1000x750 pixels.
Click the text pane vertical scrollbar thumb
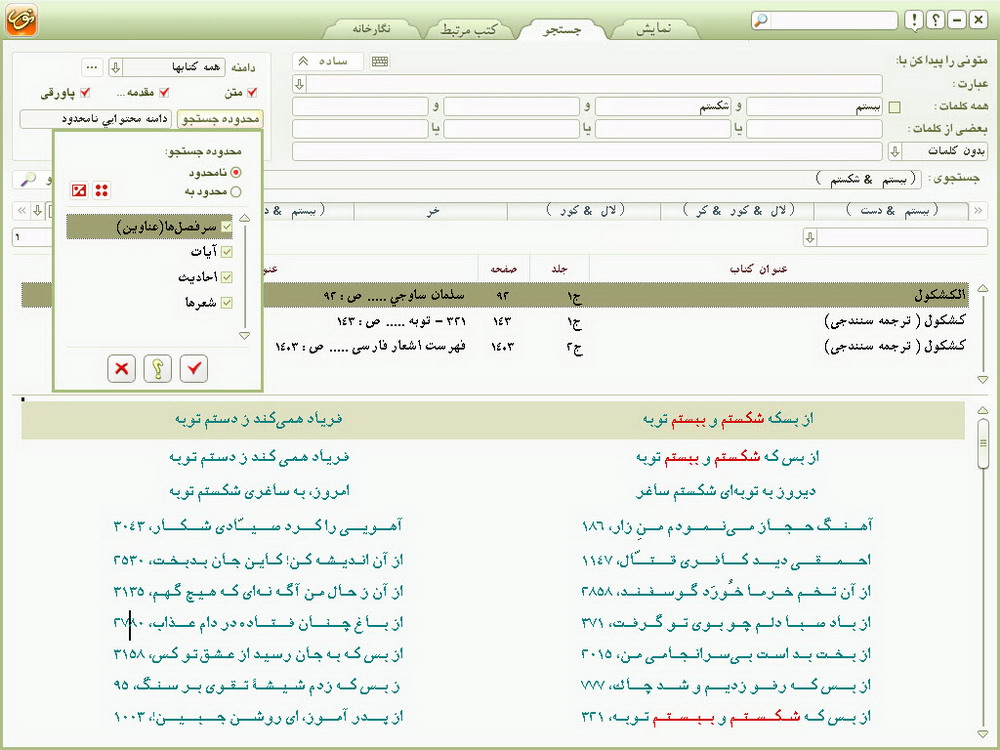click(983, 443)
